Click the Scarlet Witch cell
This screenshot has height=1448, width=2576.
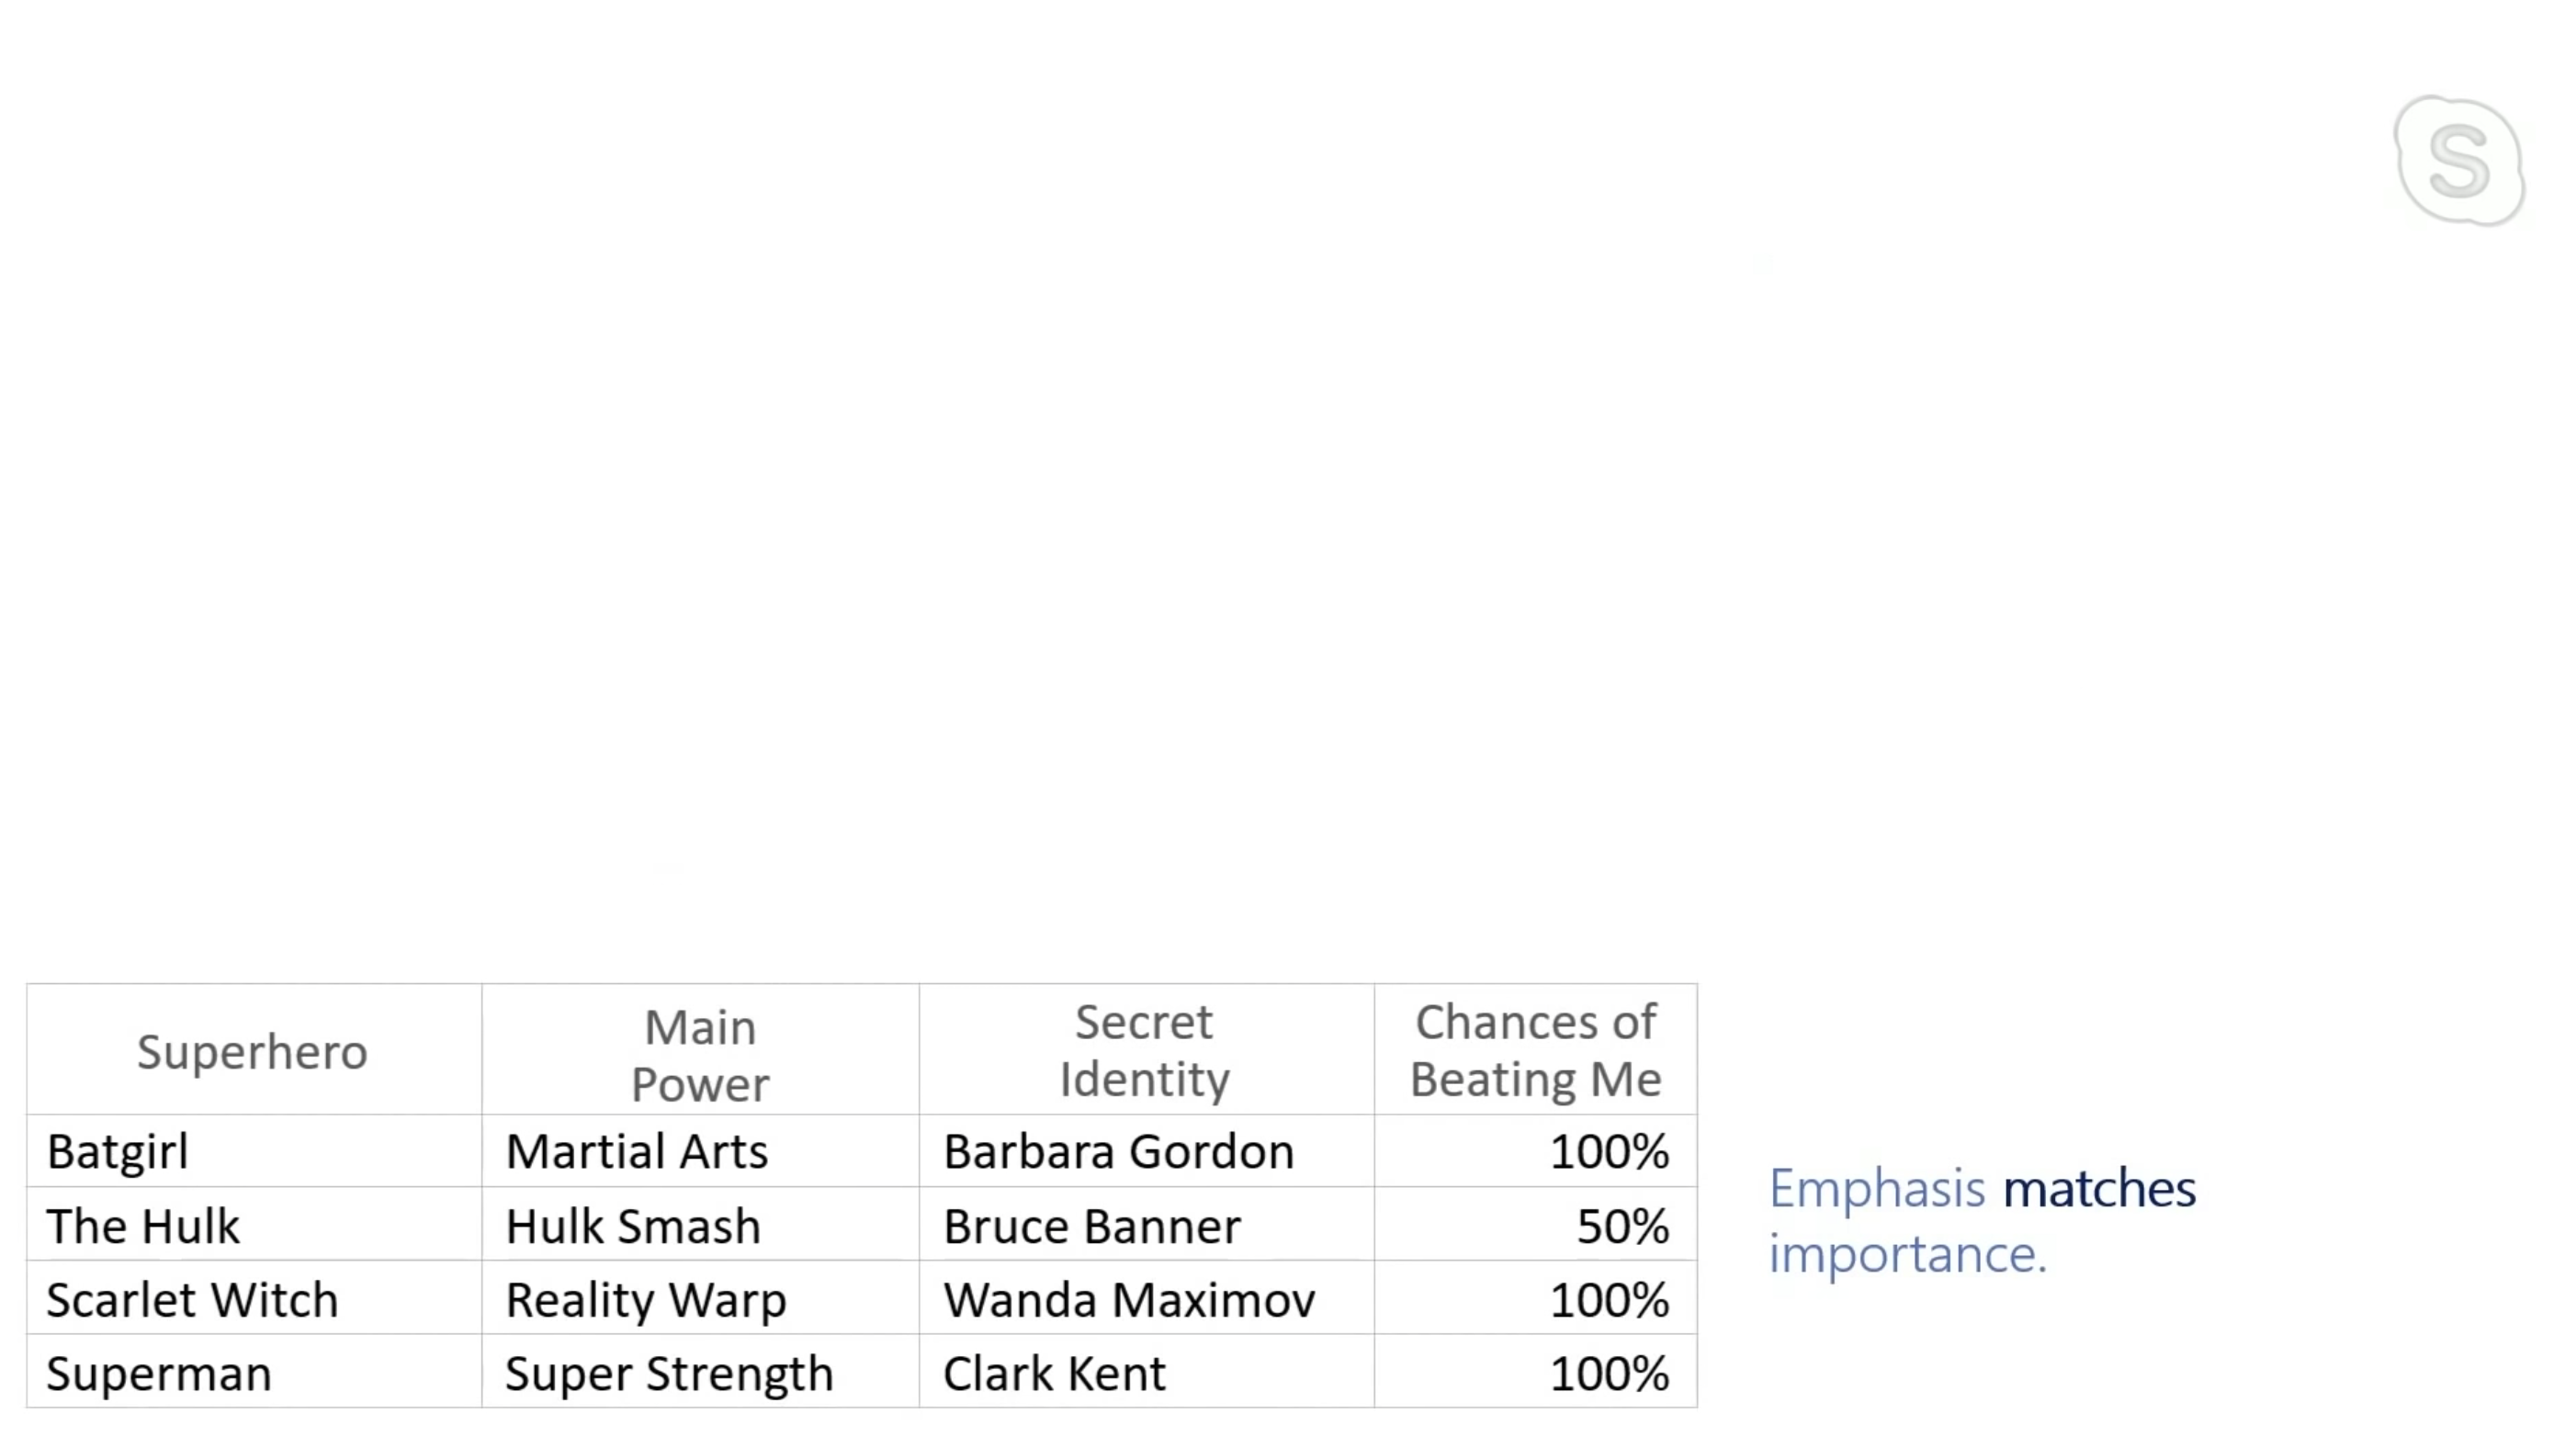192,1300
